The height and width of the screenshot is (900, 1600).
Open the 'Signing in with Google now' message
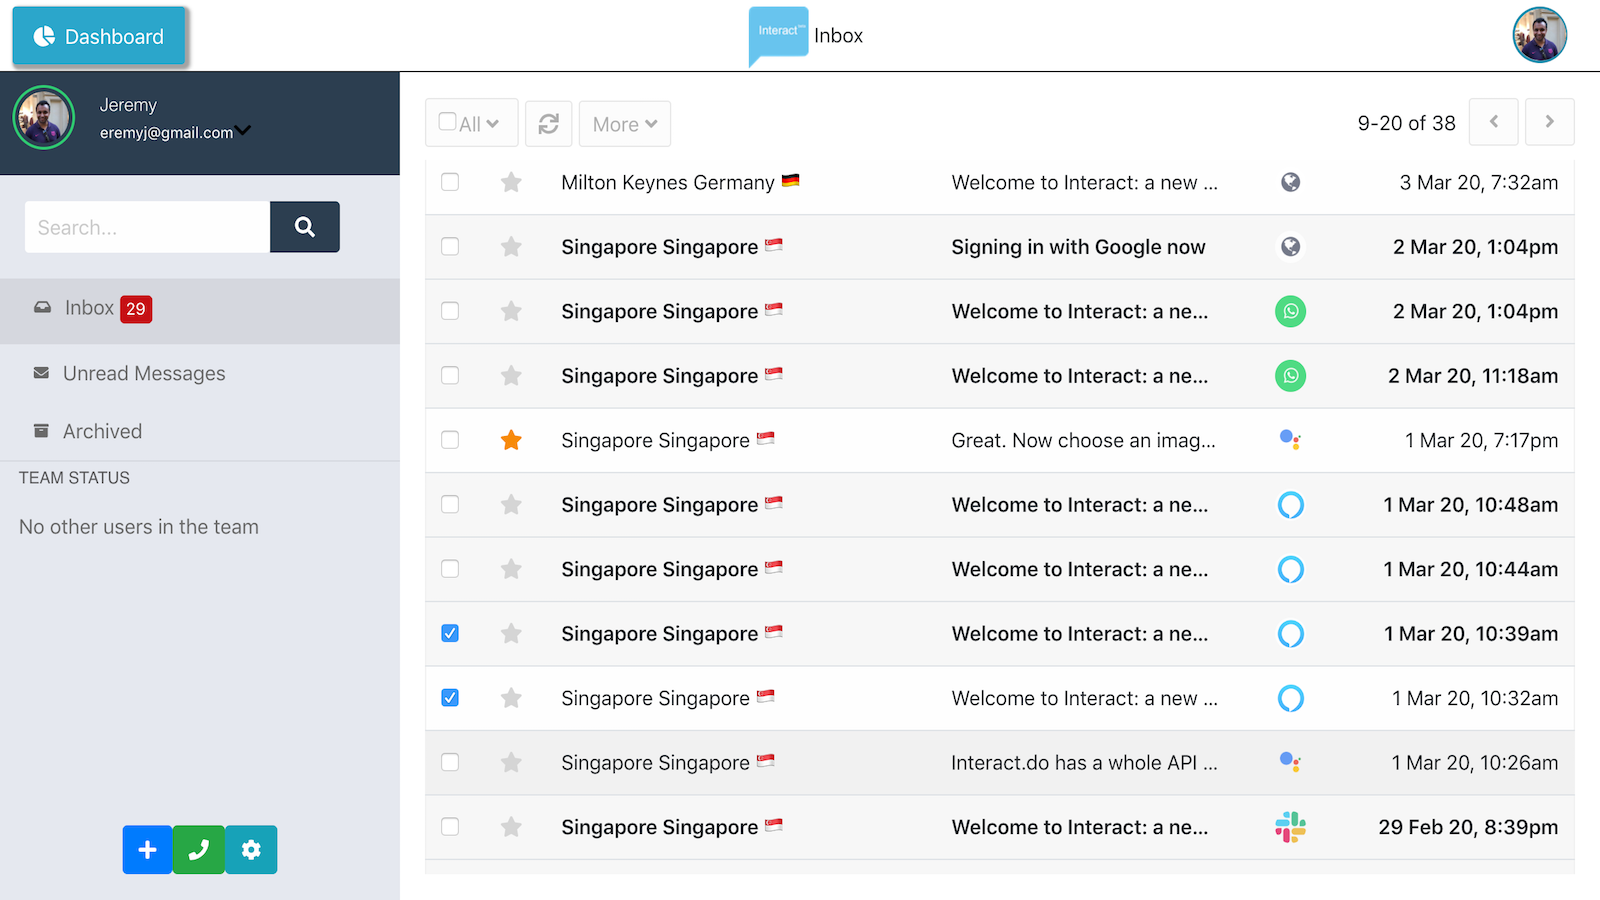click(1078, 247)
